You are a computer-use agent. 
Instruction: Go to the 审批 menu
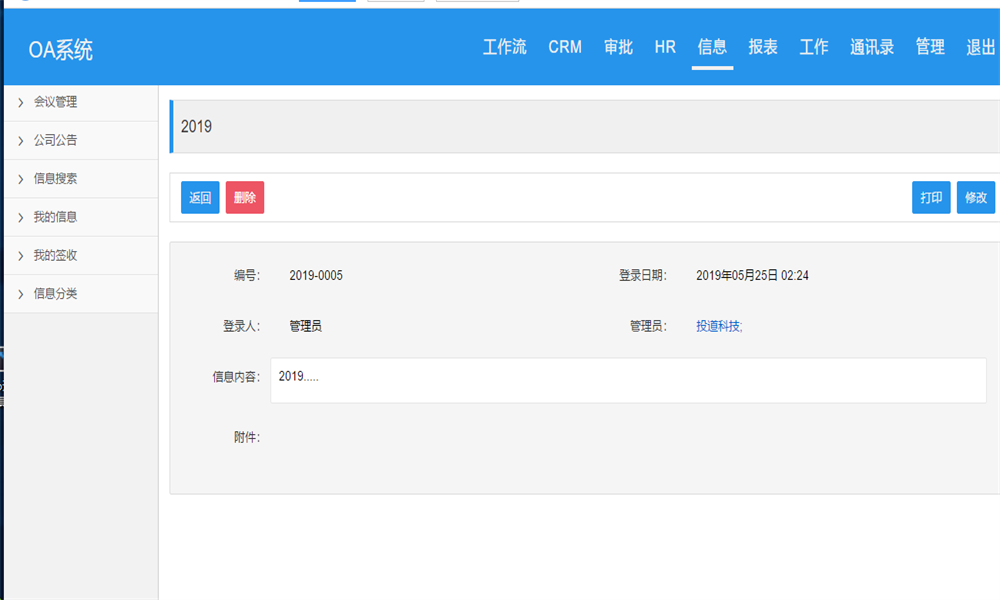point(618,47)
